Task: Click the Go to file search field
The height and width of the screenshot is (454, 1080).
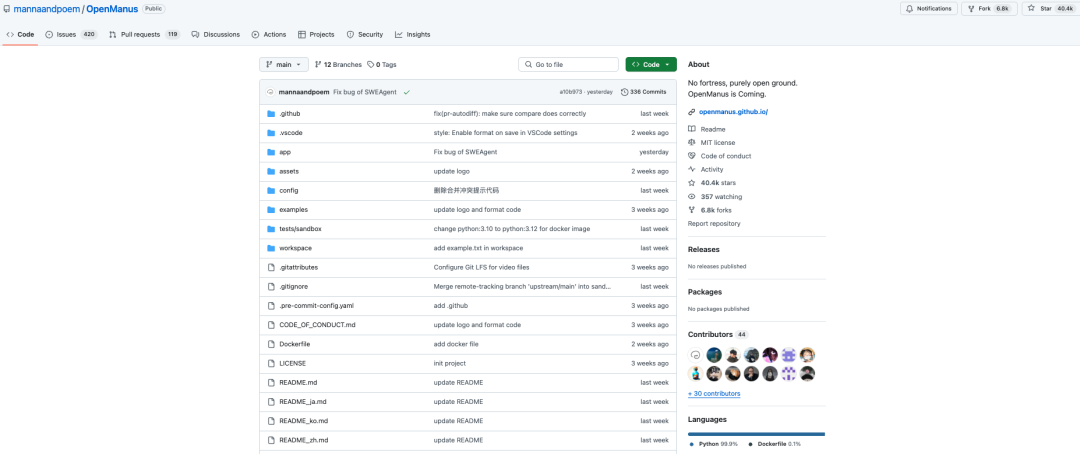Action: point(568,64)
